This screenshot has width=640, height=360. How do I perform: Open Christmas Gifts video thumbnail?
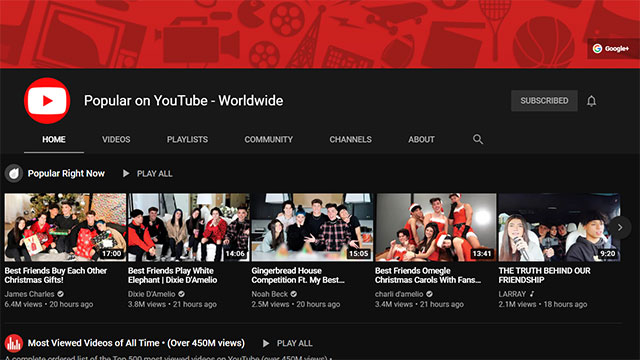click(x=65, y=227)
